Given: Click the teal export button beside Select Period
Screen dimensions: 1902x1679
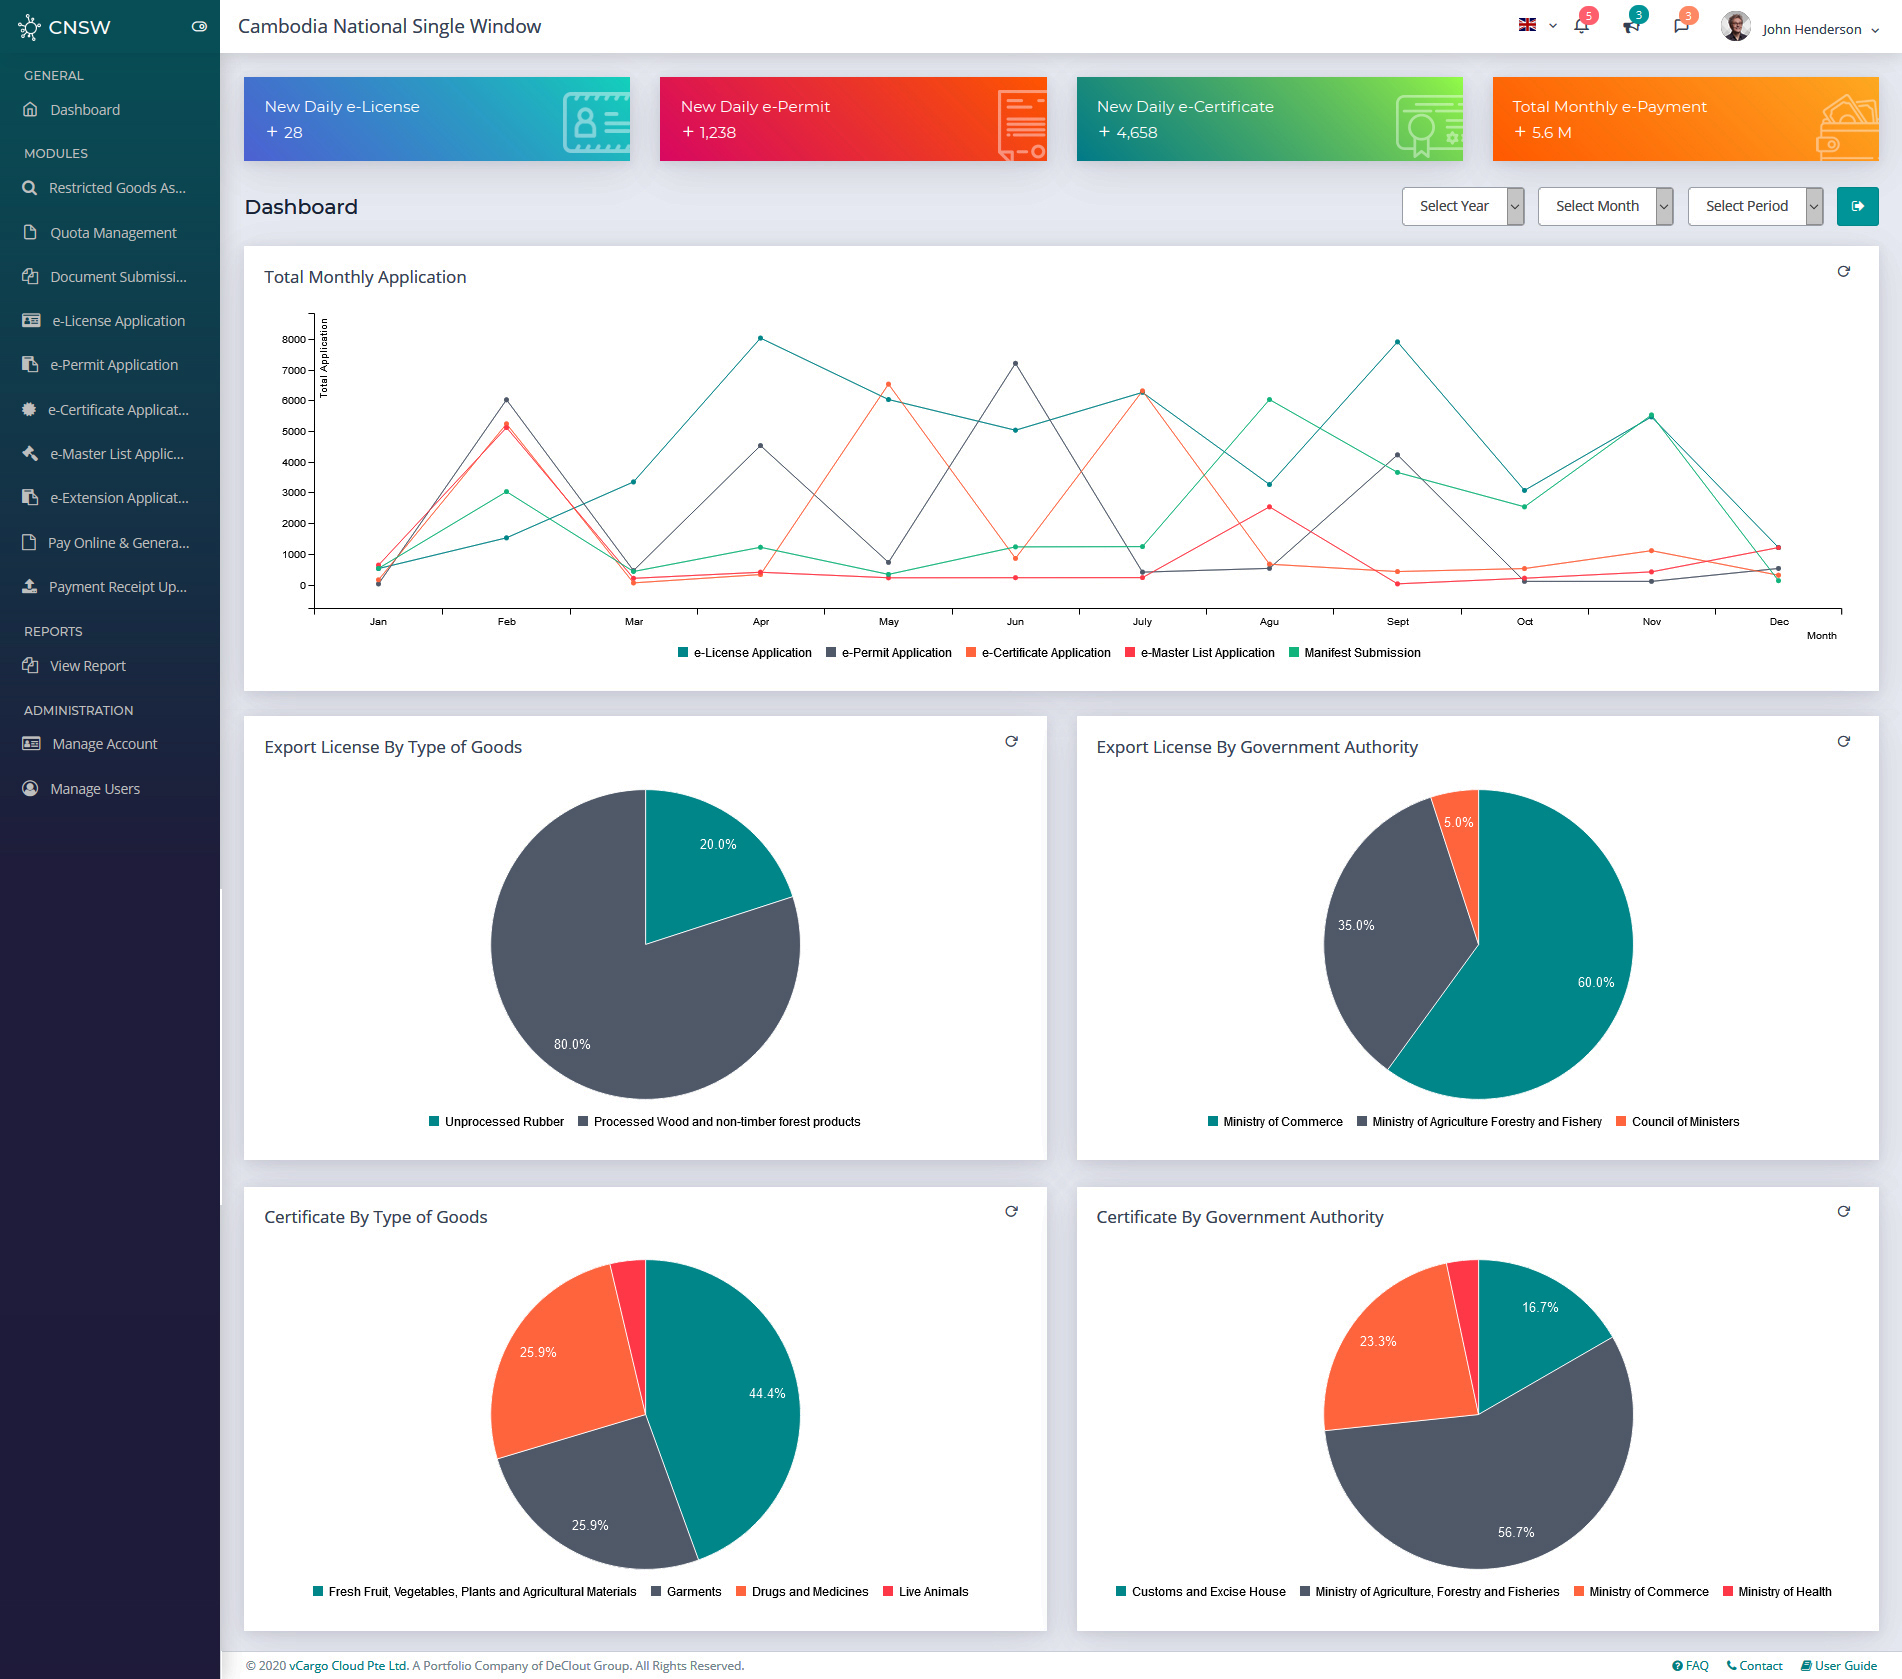Looking at the screenshot, I should [1857, 207].
